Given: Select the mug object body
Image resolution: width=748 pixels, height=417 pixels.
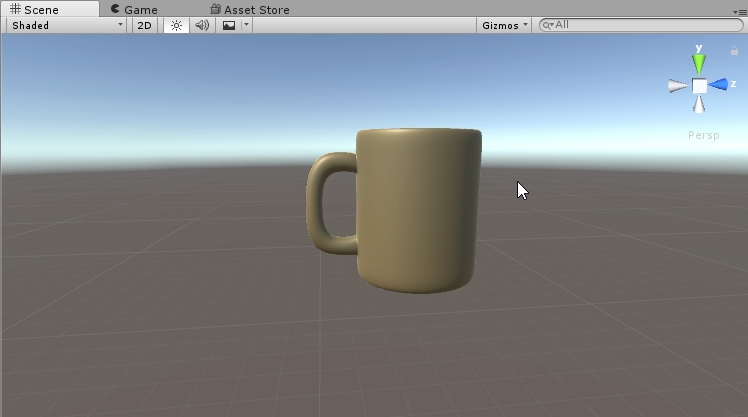Looking at the screenshot, I should (417, 210).
